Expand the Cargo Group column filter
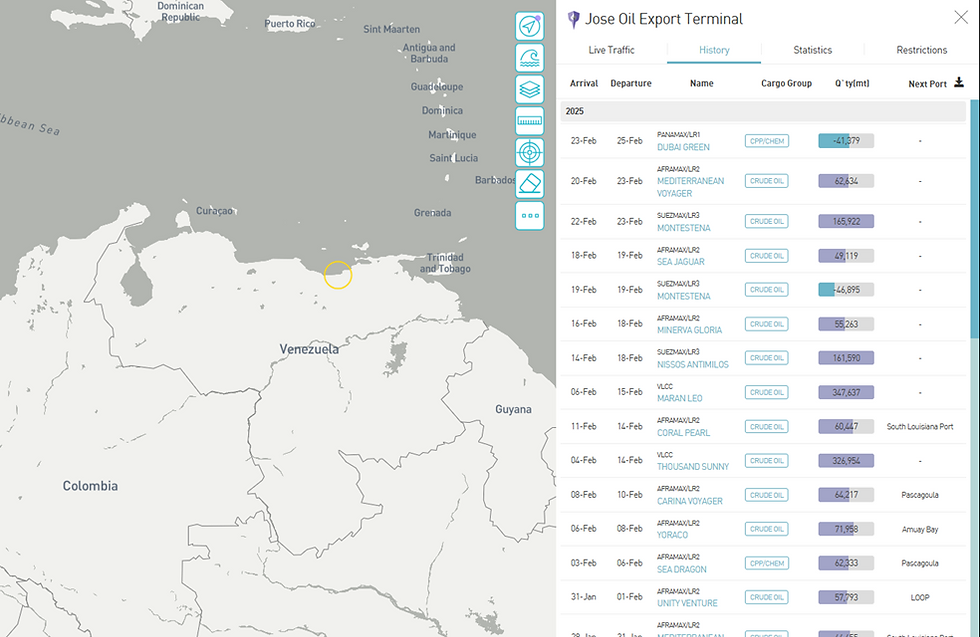This screenshot has height=637, width=980. 786,83
